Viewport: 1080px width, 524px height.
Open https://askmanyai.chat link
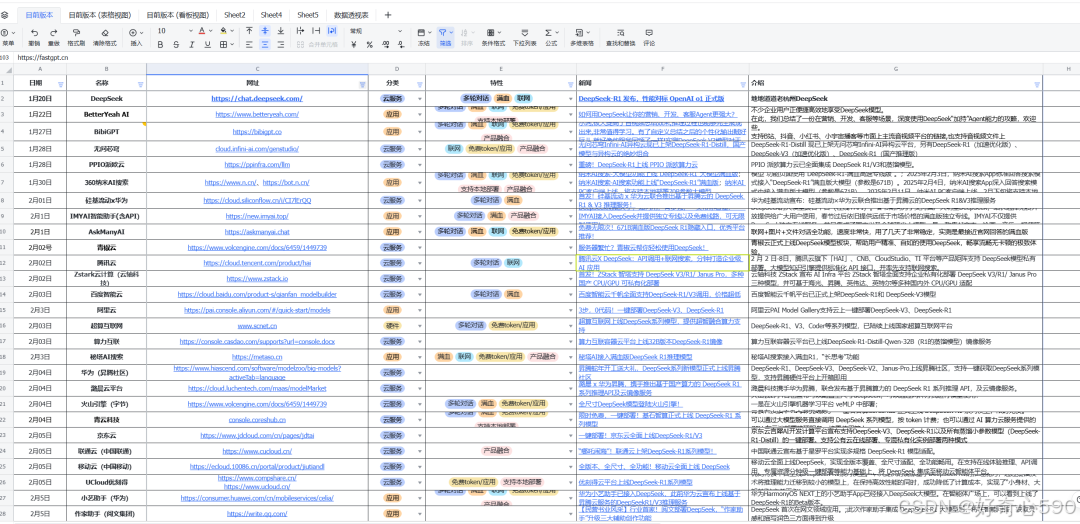click(x=257, y=232)
